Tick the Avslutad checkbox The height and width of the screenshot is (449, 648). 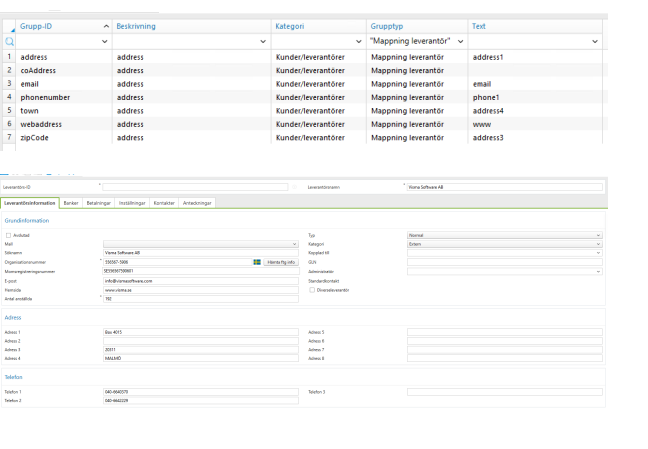click(9, 235)
